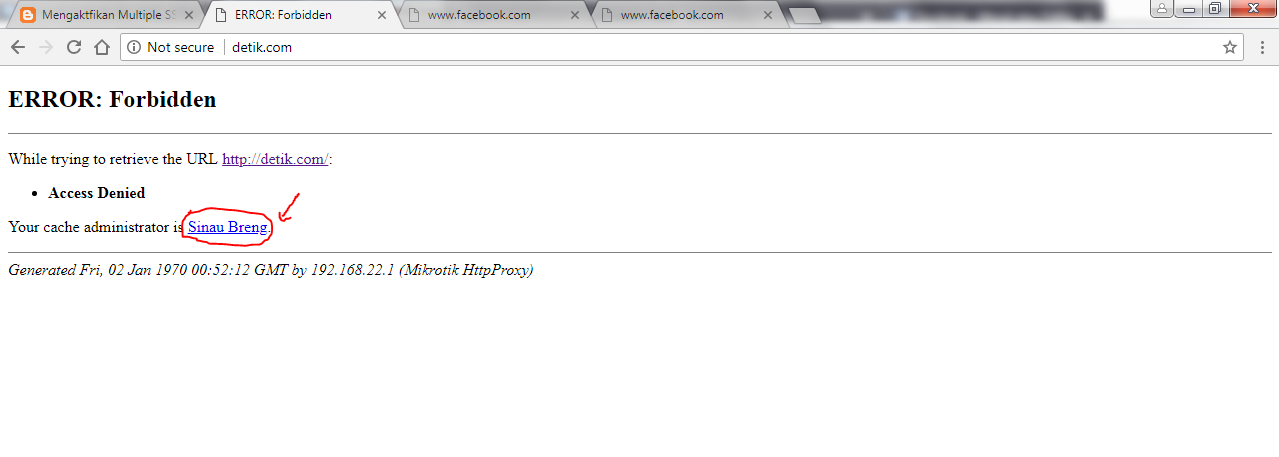The width and height of the screenshot is (1279, 457).
Task: Open the Chrome user profile icon
Action: (x=1162, y=8)
